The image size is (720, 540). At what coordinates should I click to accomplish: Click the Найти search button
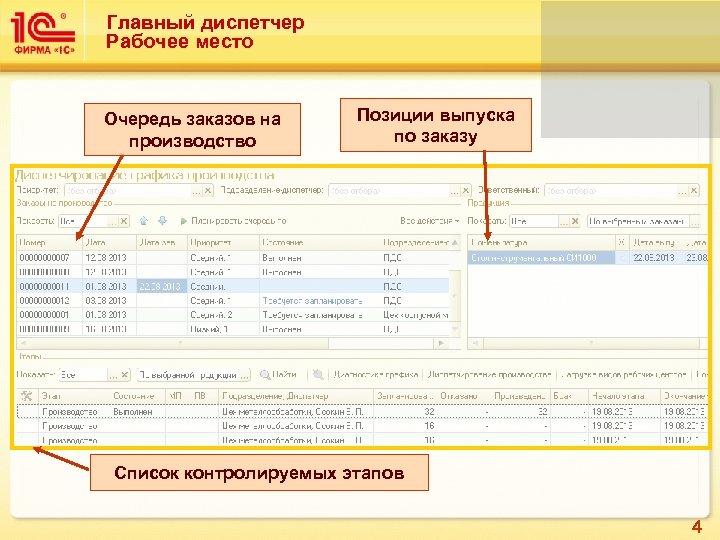tap(278, 375)
